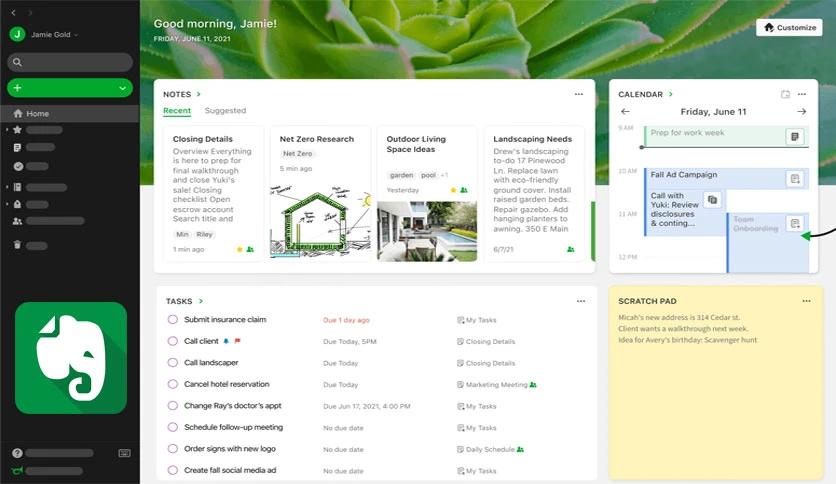Screen dimensions: 836x484
Task: Expand the starred shortcuts sidebar section
Action: [7, 130]
